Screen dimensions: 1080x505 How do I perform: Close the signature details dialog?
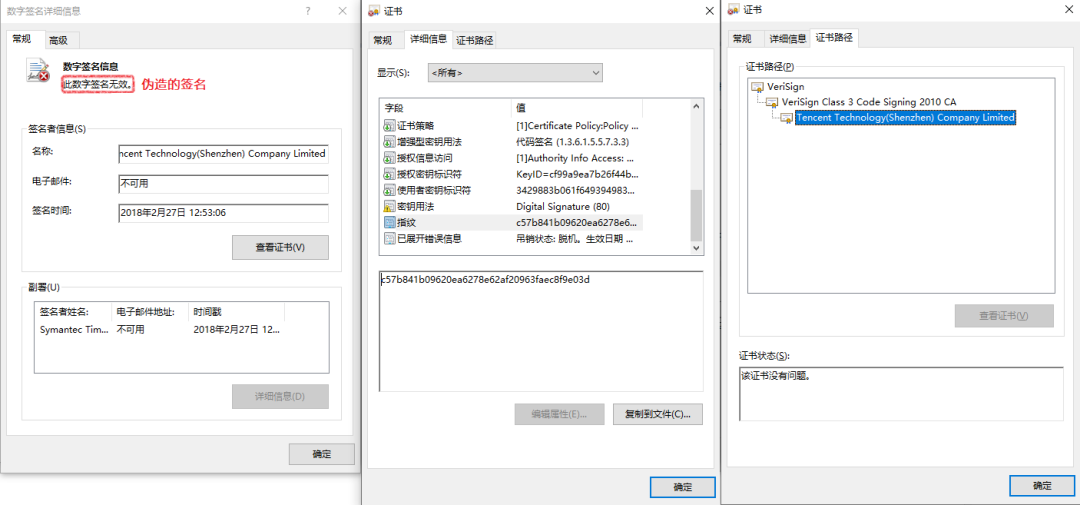pyautogui.click(x=342, y=10)
